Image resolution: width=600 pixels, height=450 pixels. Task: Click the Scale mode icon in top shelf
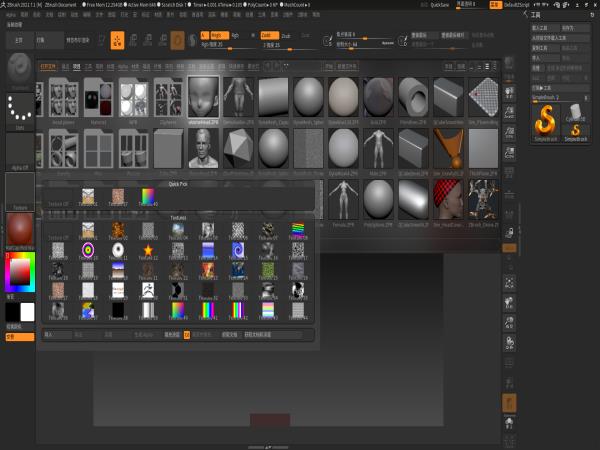pyautogui.click(x=148, y=41)
